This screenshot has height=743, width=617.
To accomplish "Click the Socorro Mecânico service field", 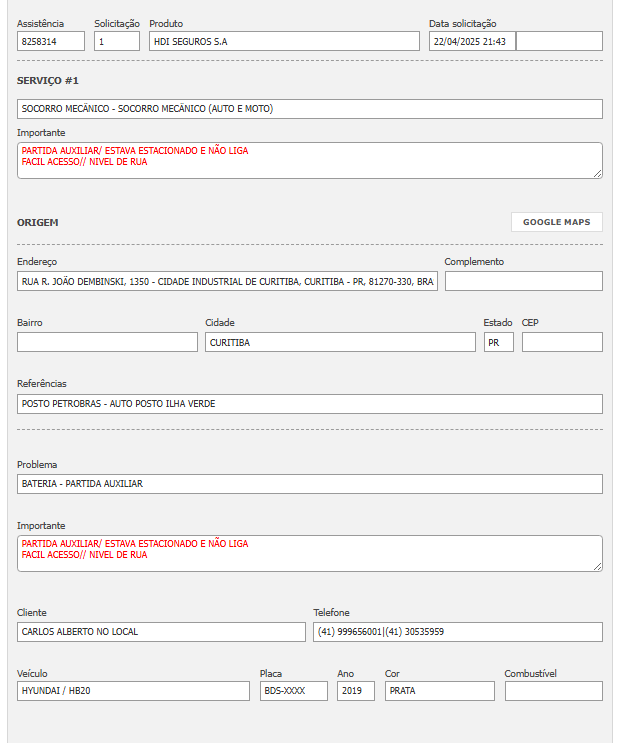I will tap(310, 109).
